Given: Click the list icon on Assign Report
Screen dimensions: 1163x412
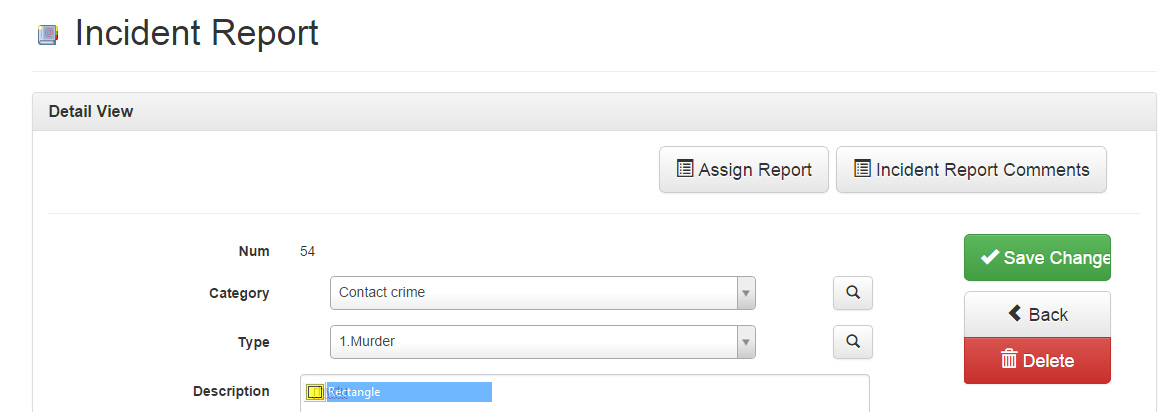Looking at the screenshot, I should [x=685, y=169].
